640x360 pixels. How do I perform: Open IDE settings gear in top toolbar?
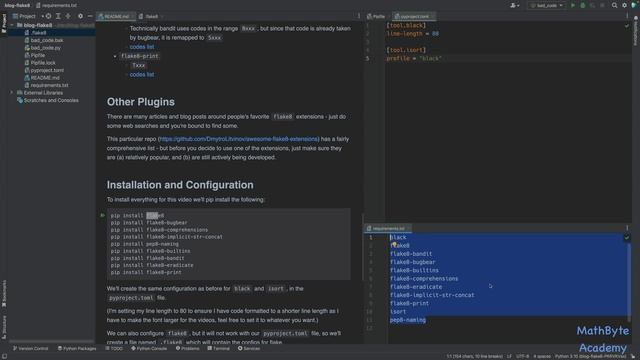click(624, 5)
